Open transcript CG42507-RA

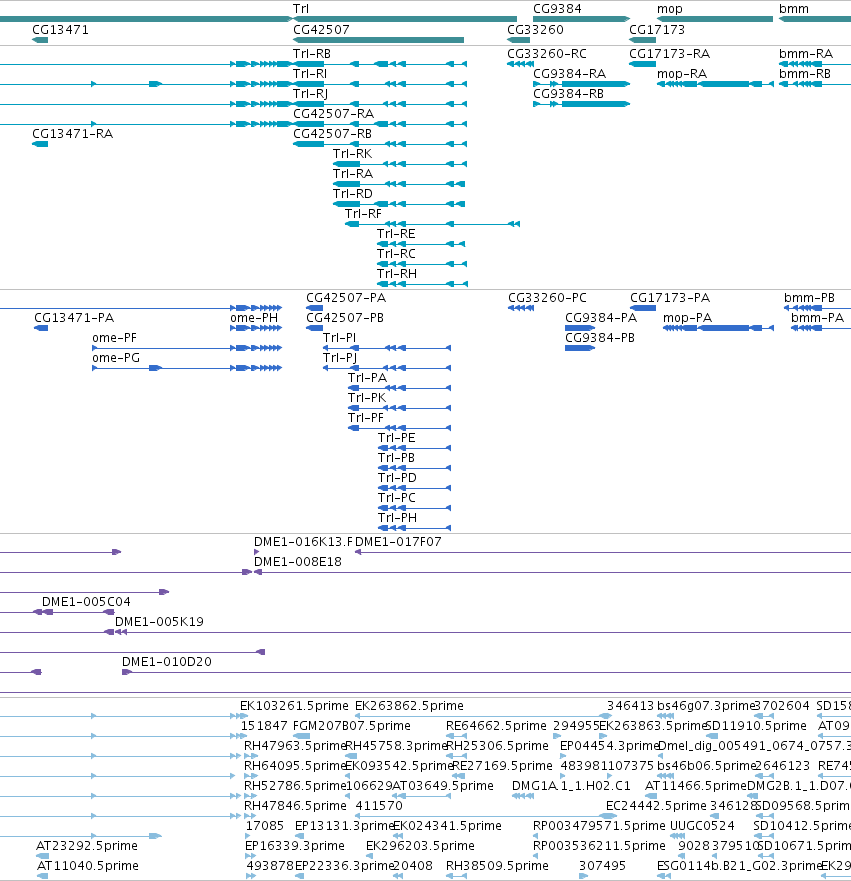334,114
